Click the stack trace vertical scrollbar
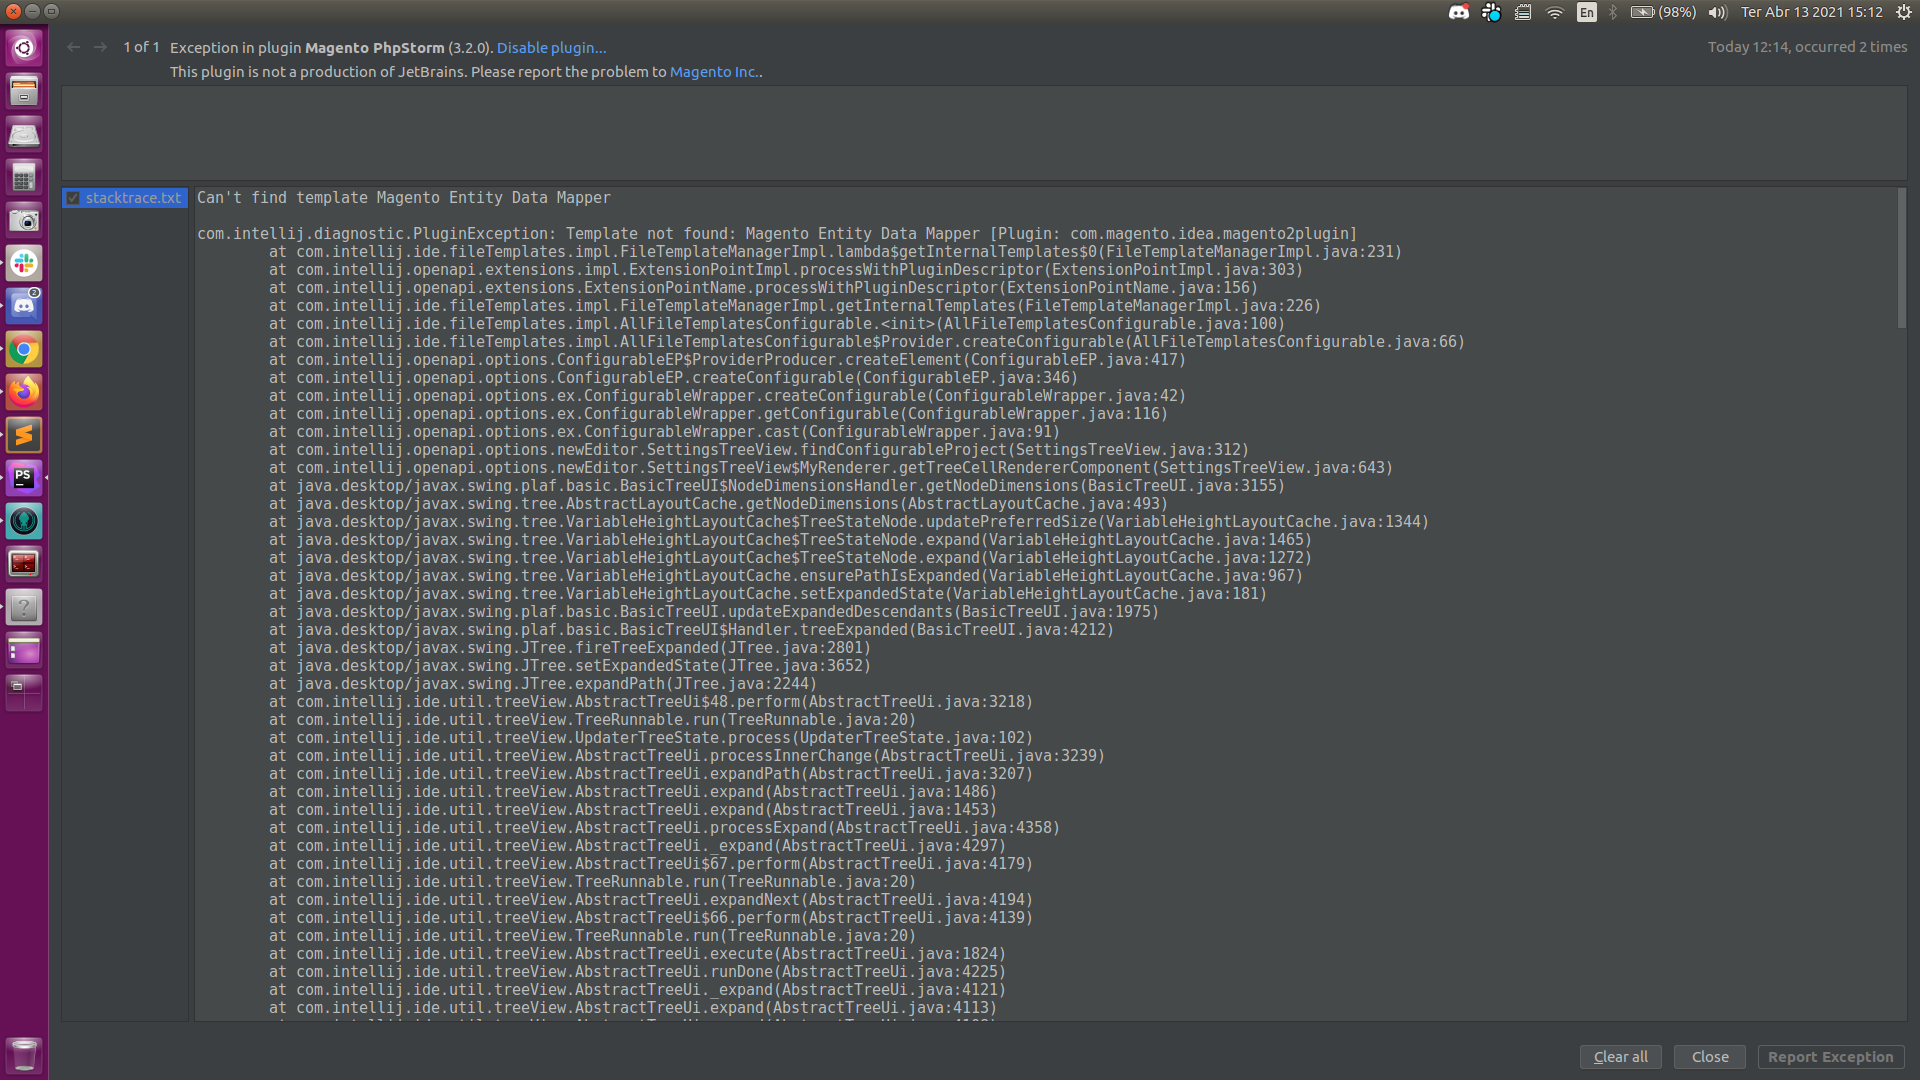 tap(1901, 258)
